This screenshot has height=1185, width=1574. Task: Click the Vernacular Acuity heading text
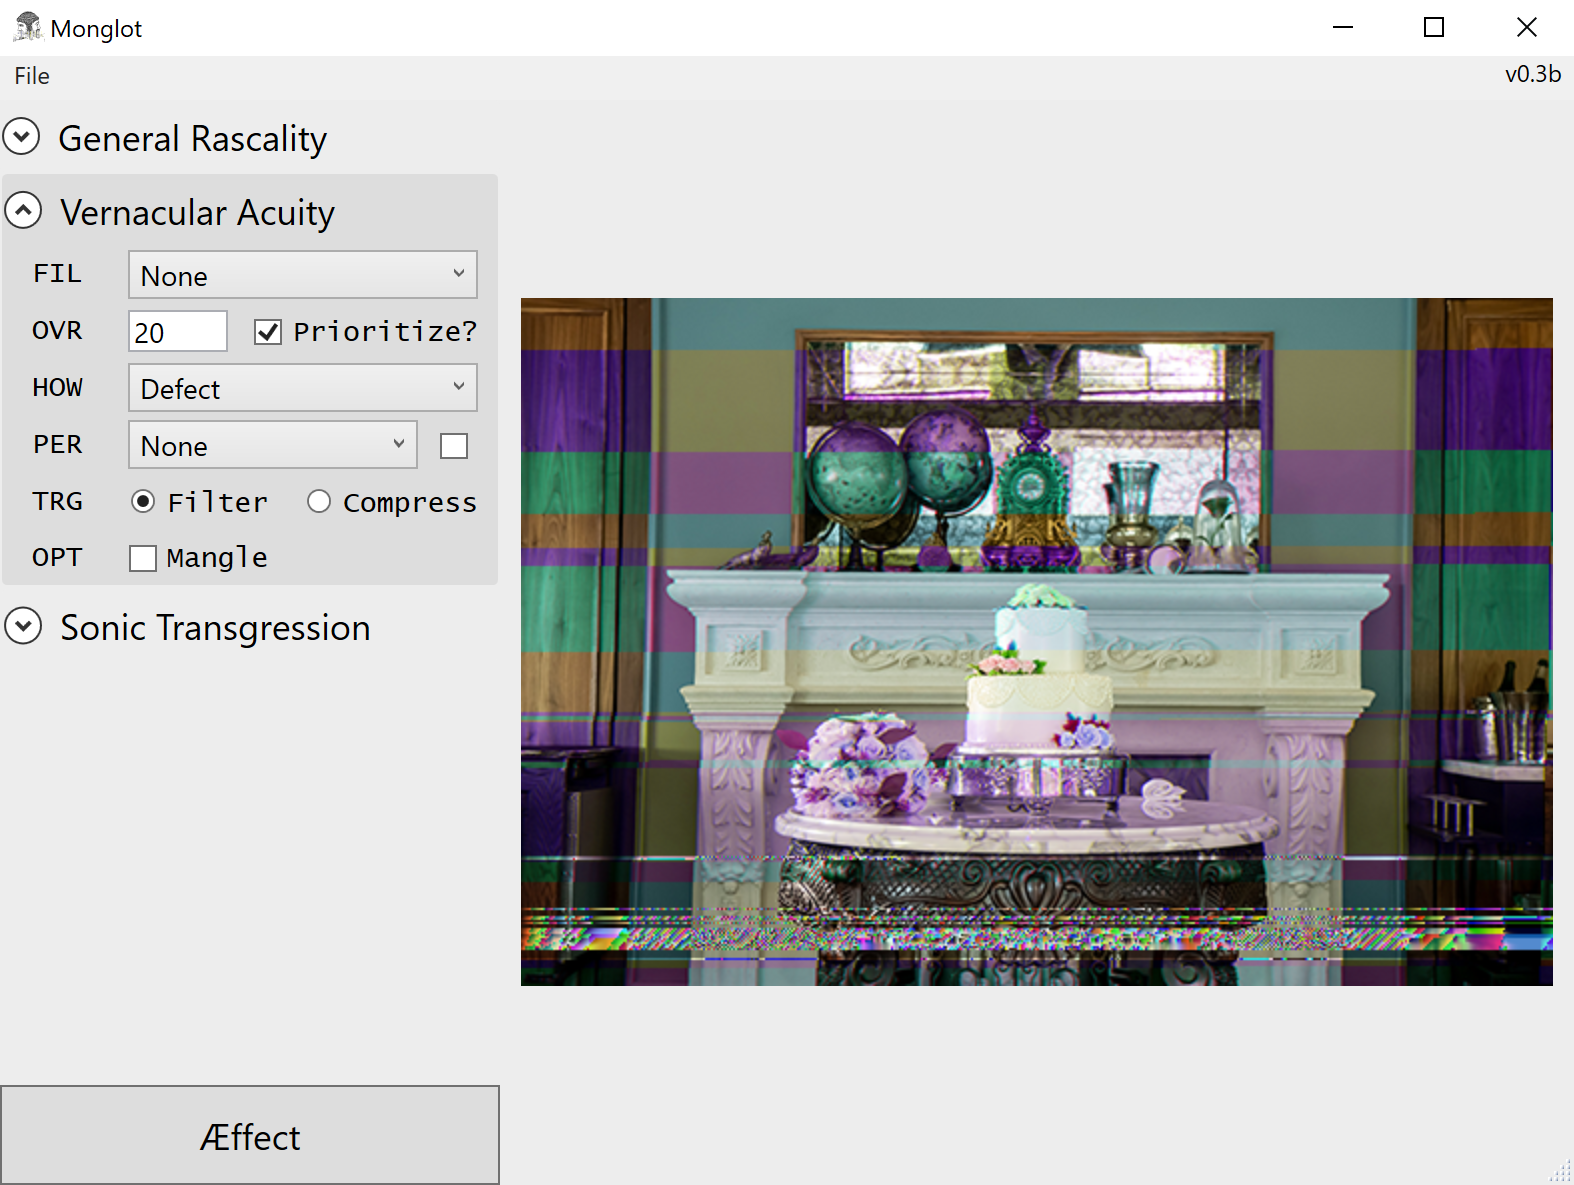(x=197, y=213)
